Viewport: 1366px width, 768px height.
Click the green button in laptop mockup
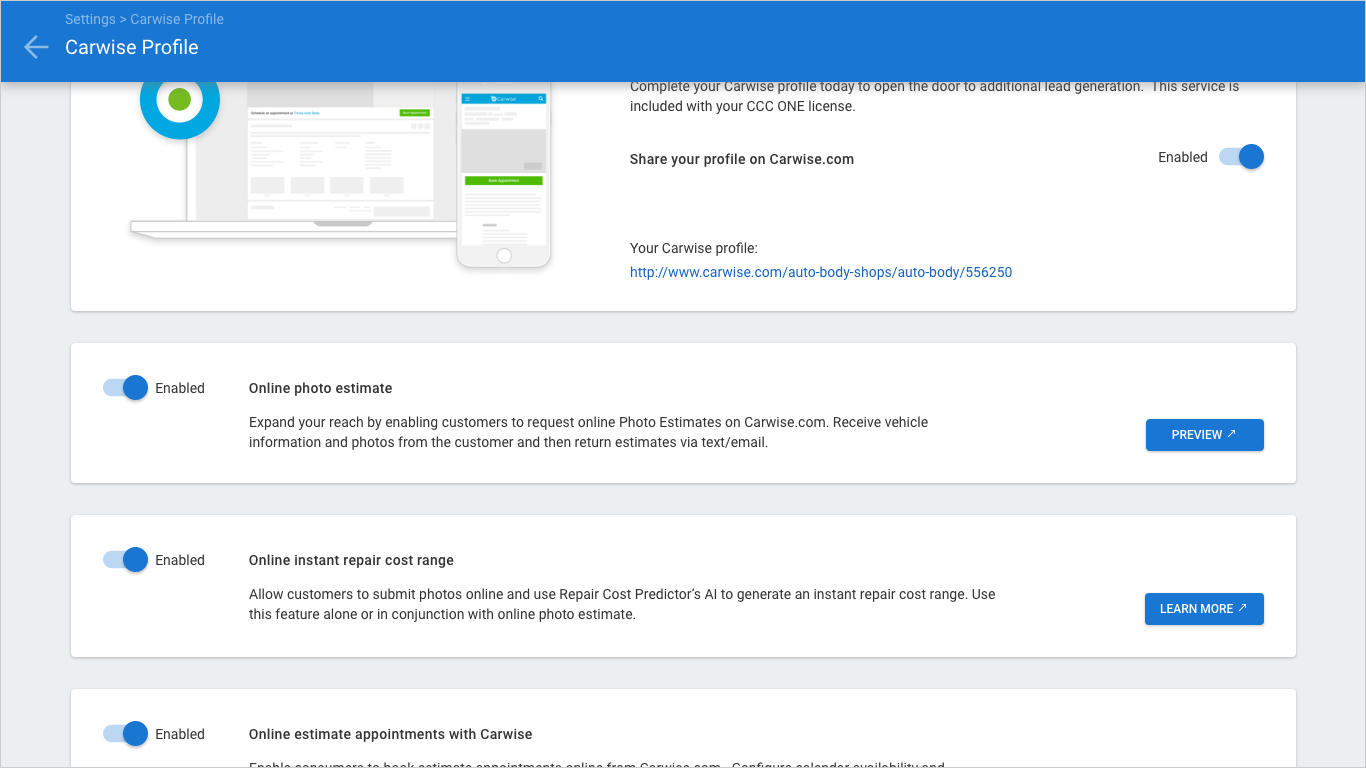(414, 113)
